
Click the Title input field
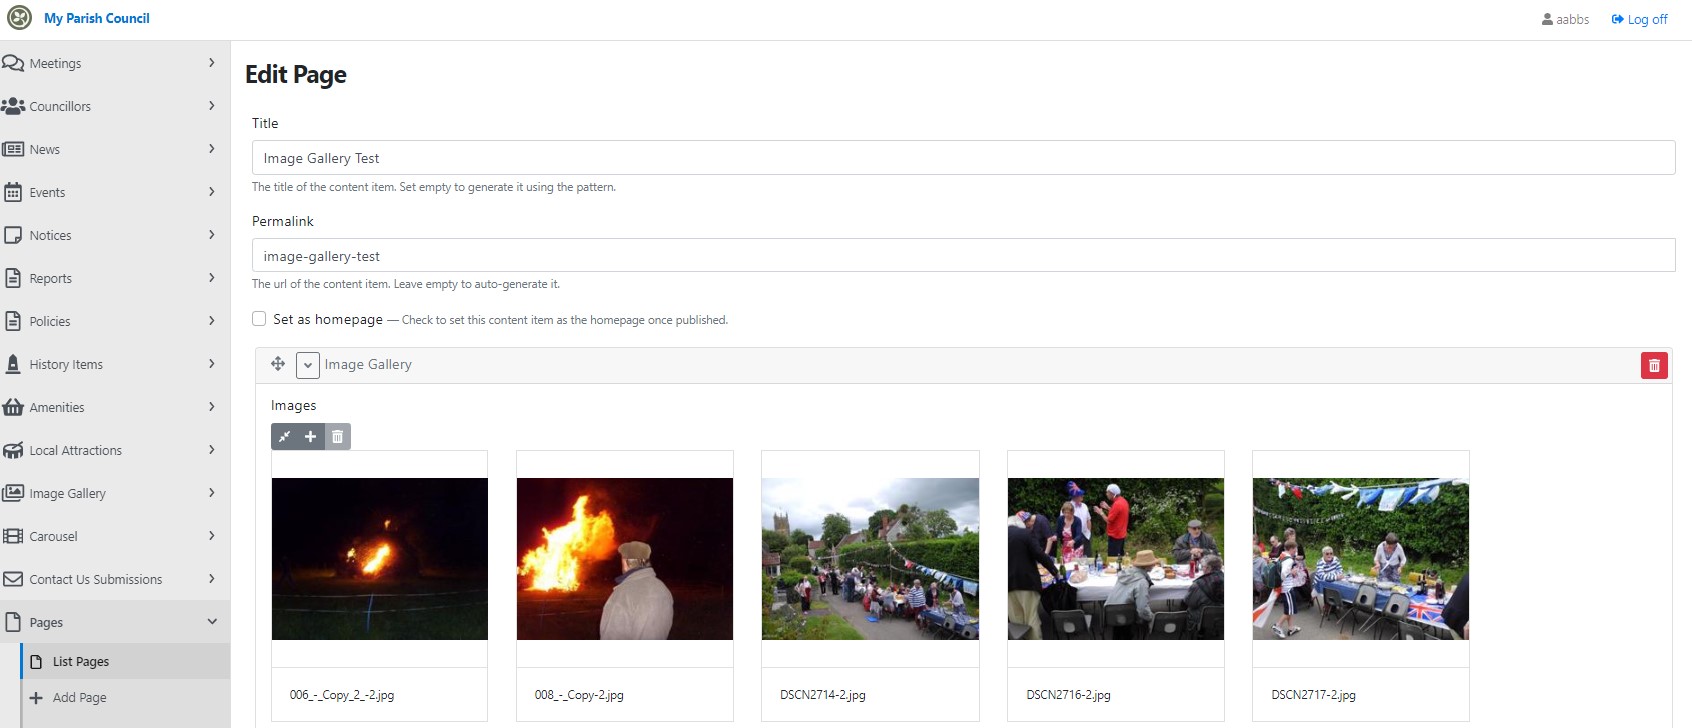[x=963, y=158]
